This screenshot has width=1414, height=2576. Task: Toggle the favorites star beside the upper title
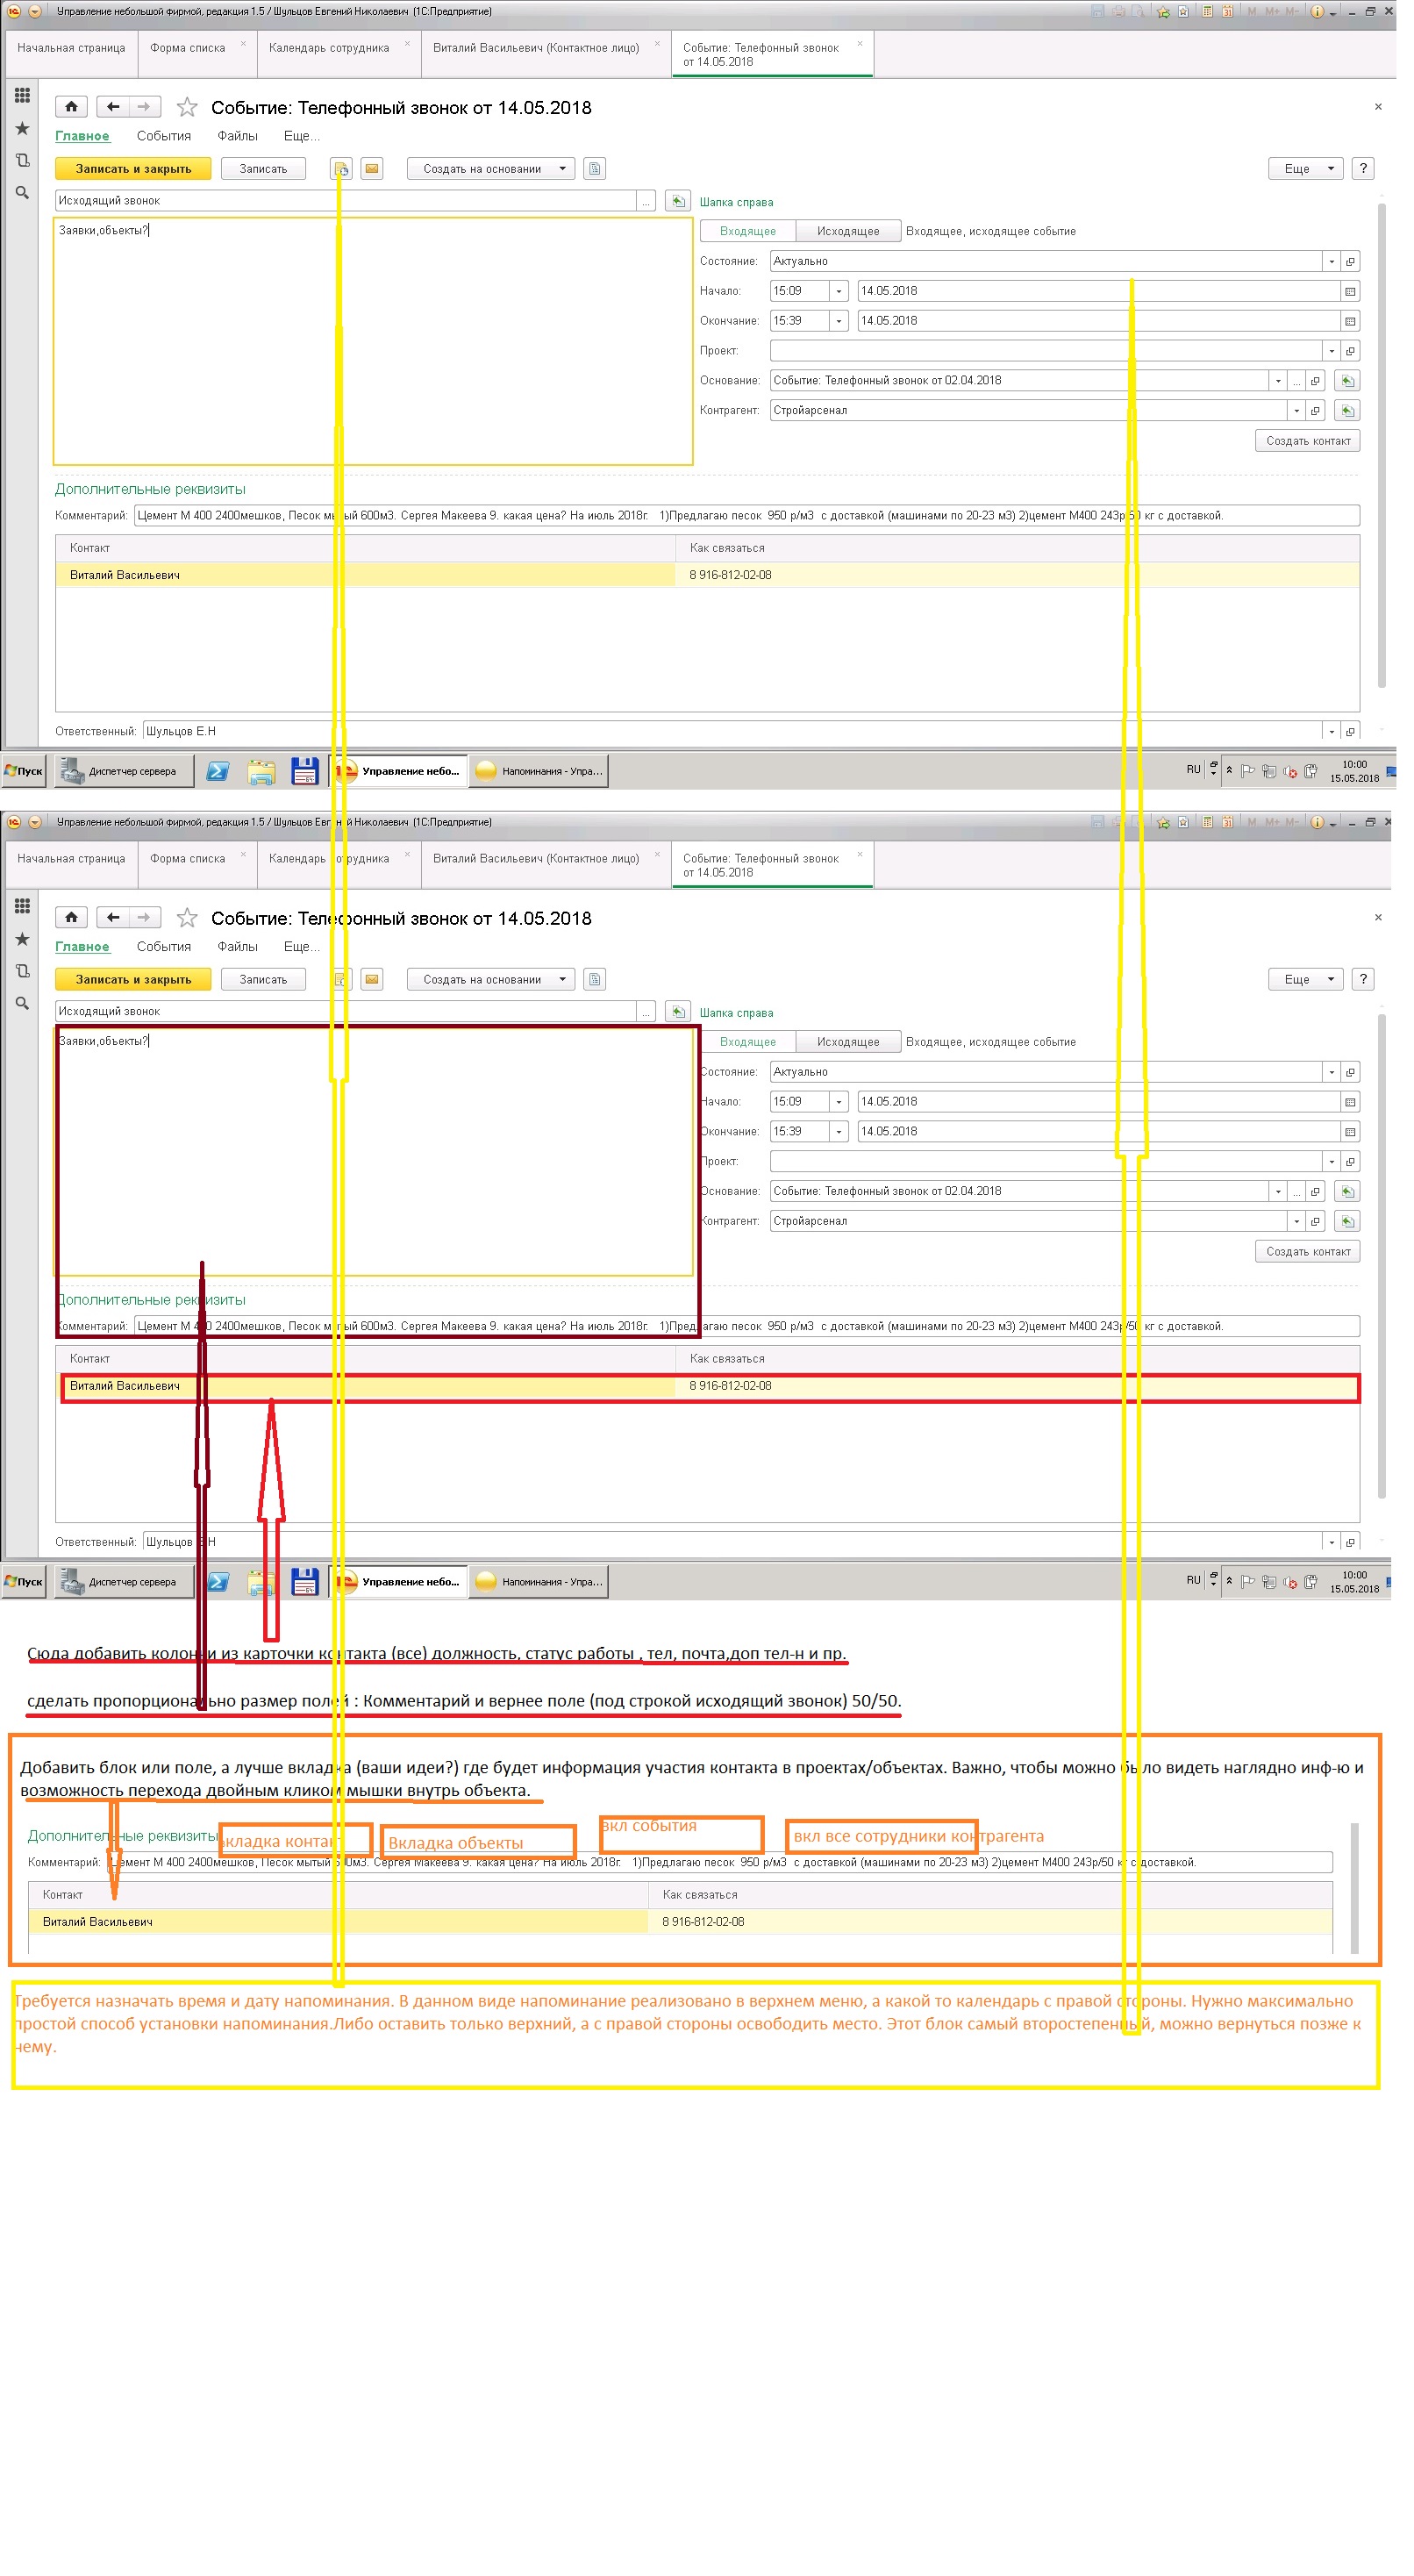pyautogui.click(x=187, y=108)
